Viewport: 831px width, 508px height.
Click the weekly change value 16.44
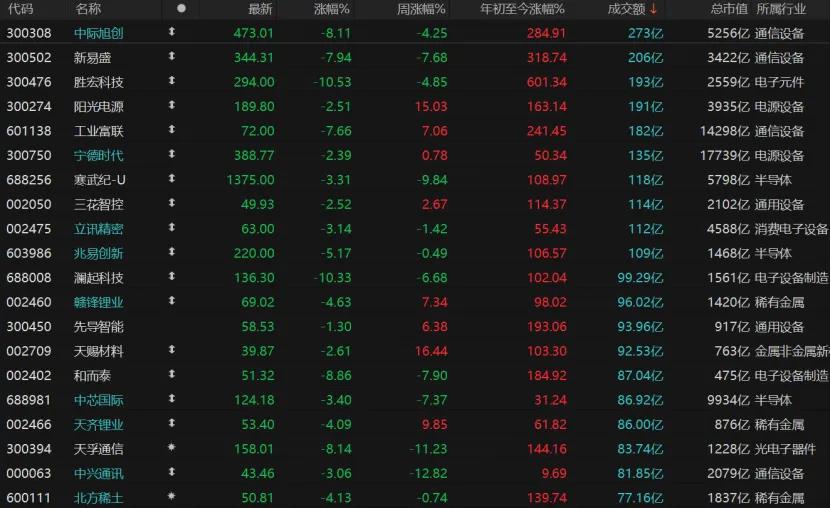pyautogui.click(x=431, y=351)
